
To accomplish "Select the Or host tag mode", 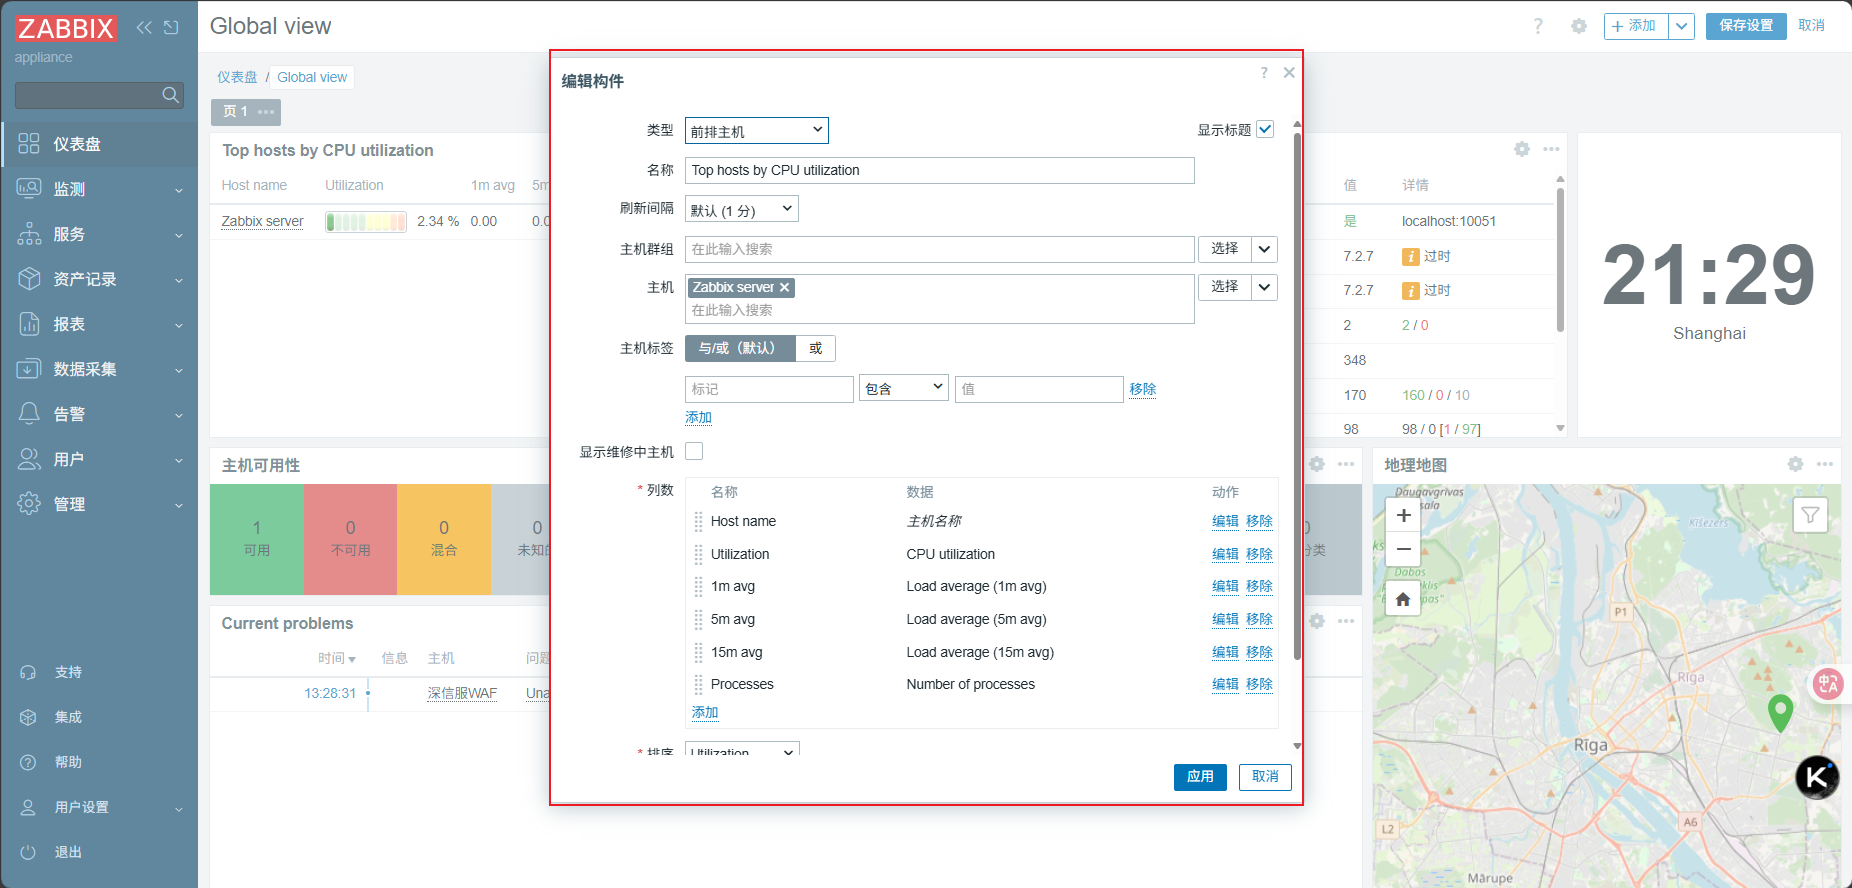I will [x=816, y=348].
